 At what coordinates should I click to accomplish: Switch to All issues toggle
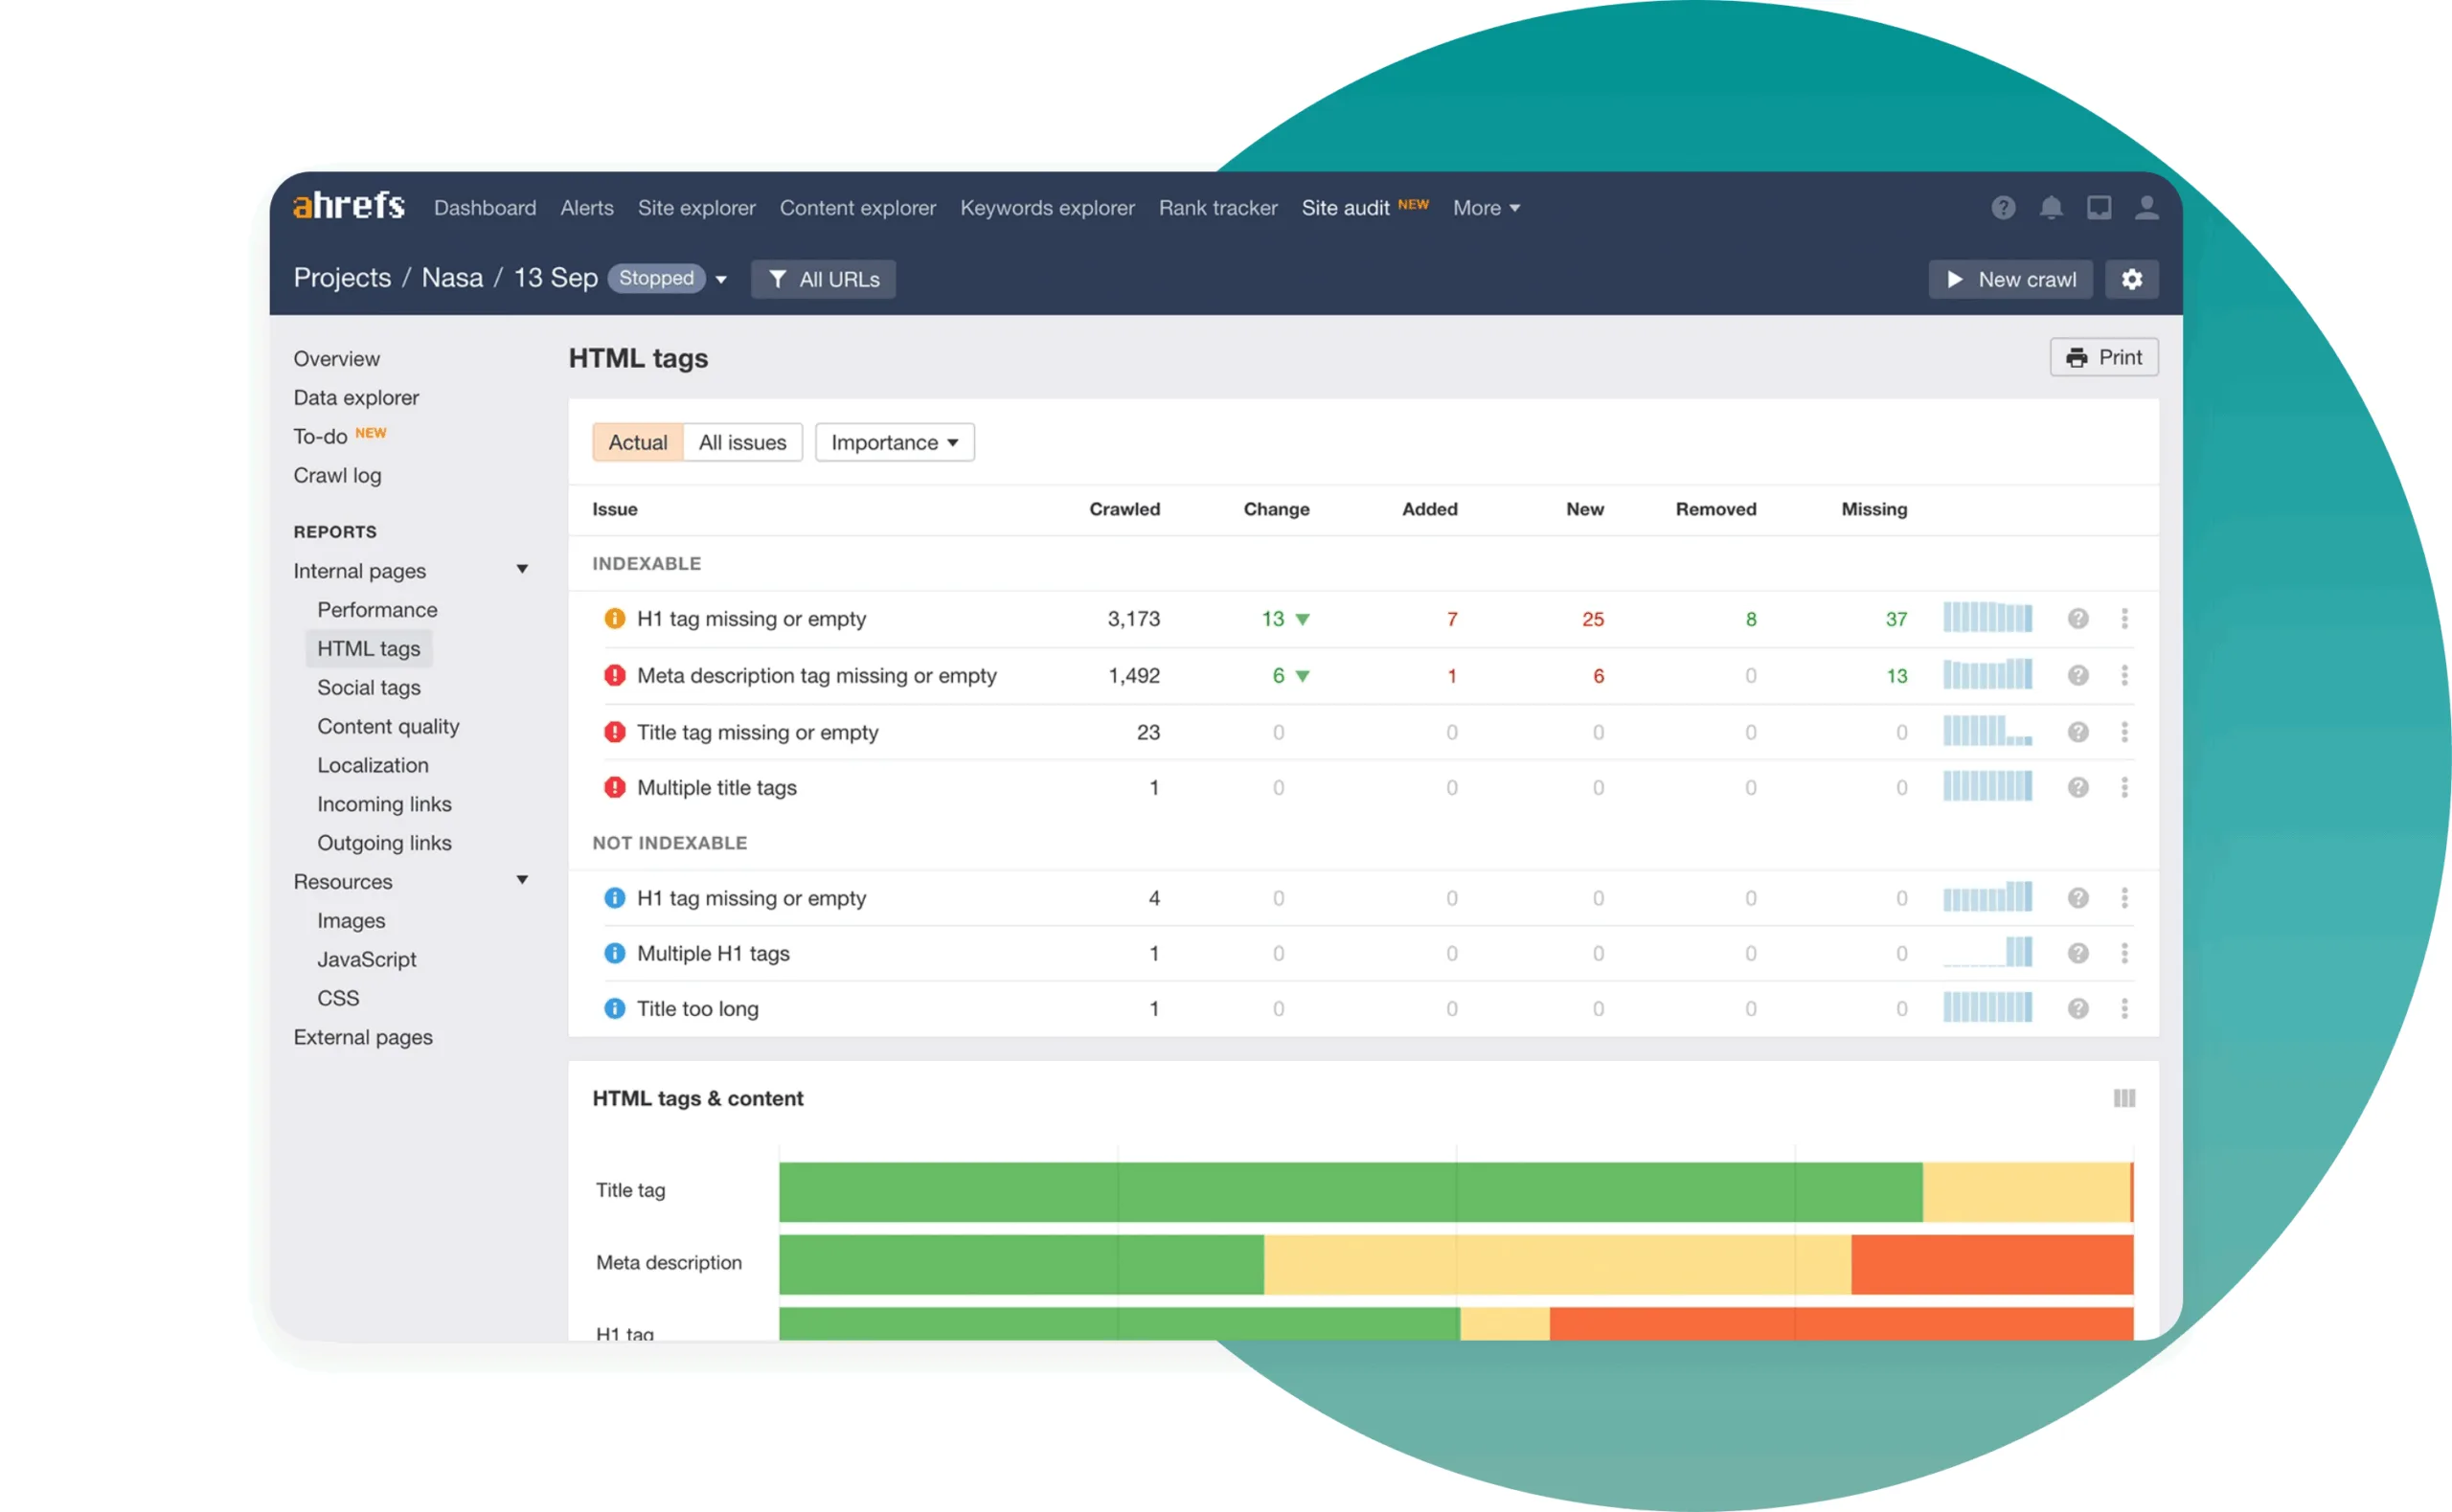(x=742, y=442)
